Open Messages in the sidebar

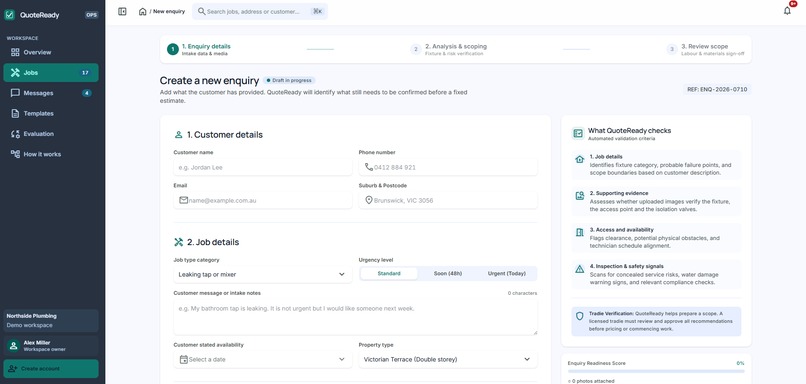51,93
